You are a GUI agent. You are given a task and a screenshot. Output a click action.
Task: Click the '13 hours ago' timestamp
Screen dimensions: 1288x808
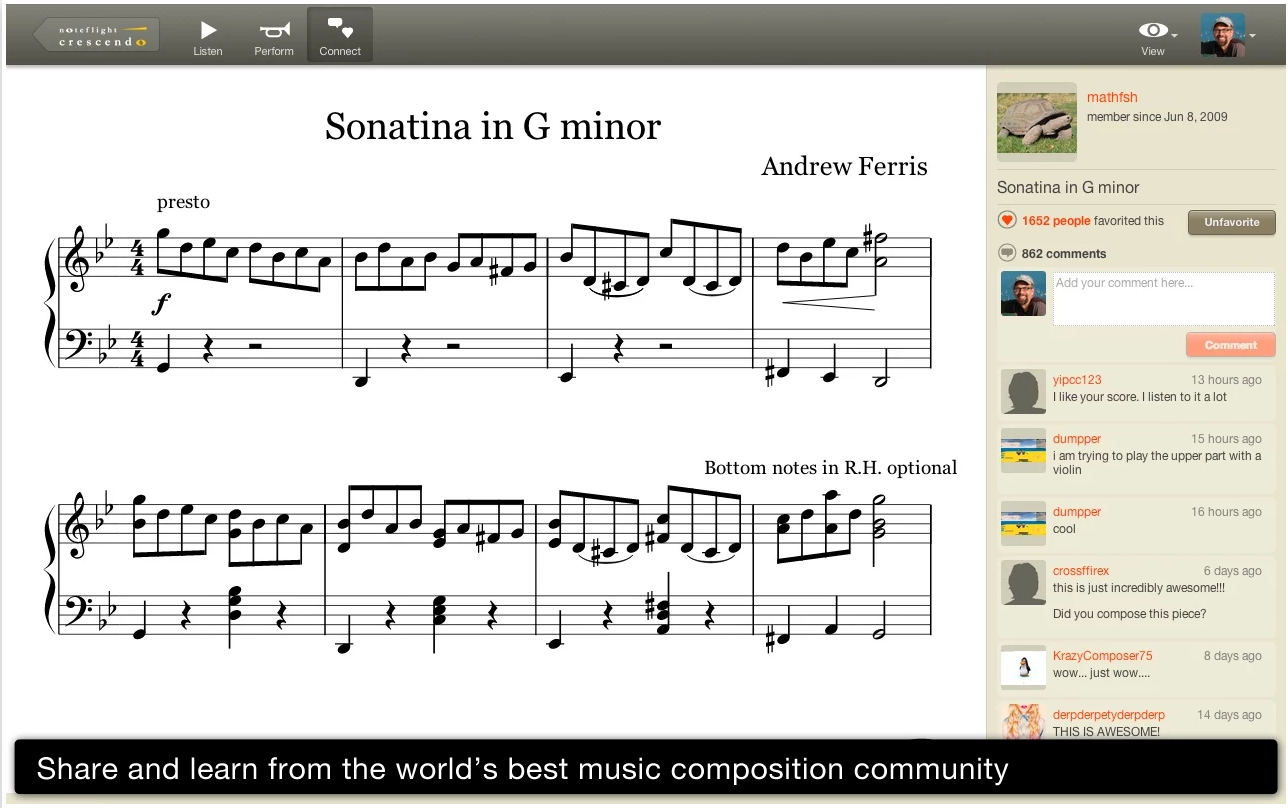click(1226, 380)
